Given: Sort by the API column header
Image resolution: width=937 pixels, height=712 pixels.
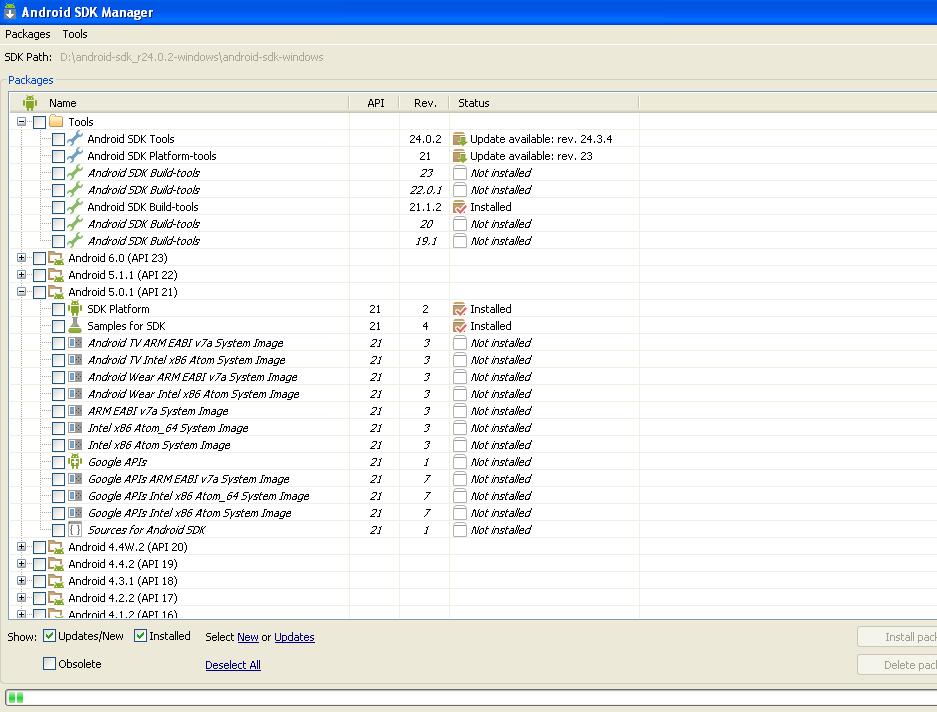Looking at the screenshot, I should (375, 103).
